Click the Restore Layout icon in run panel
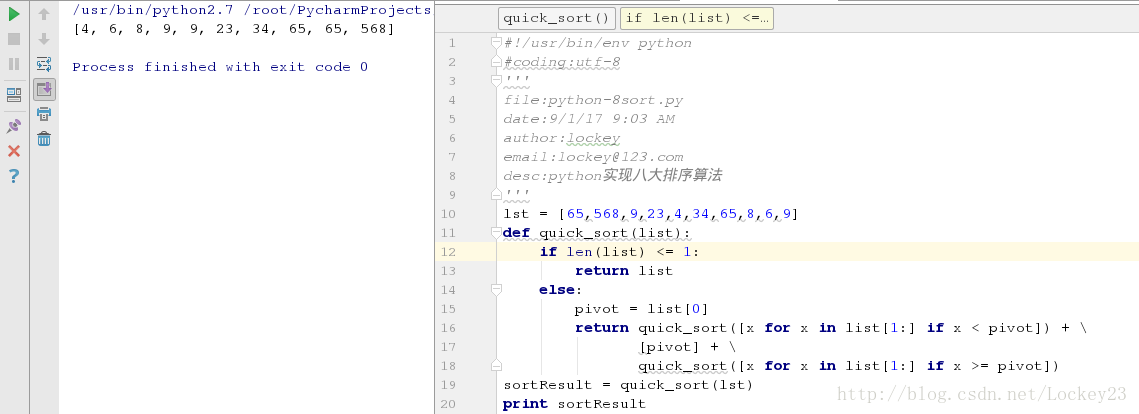1139x414 pixels. click(14, 94)
